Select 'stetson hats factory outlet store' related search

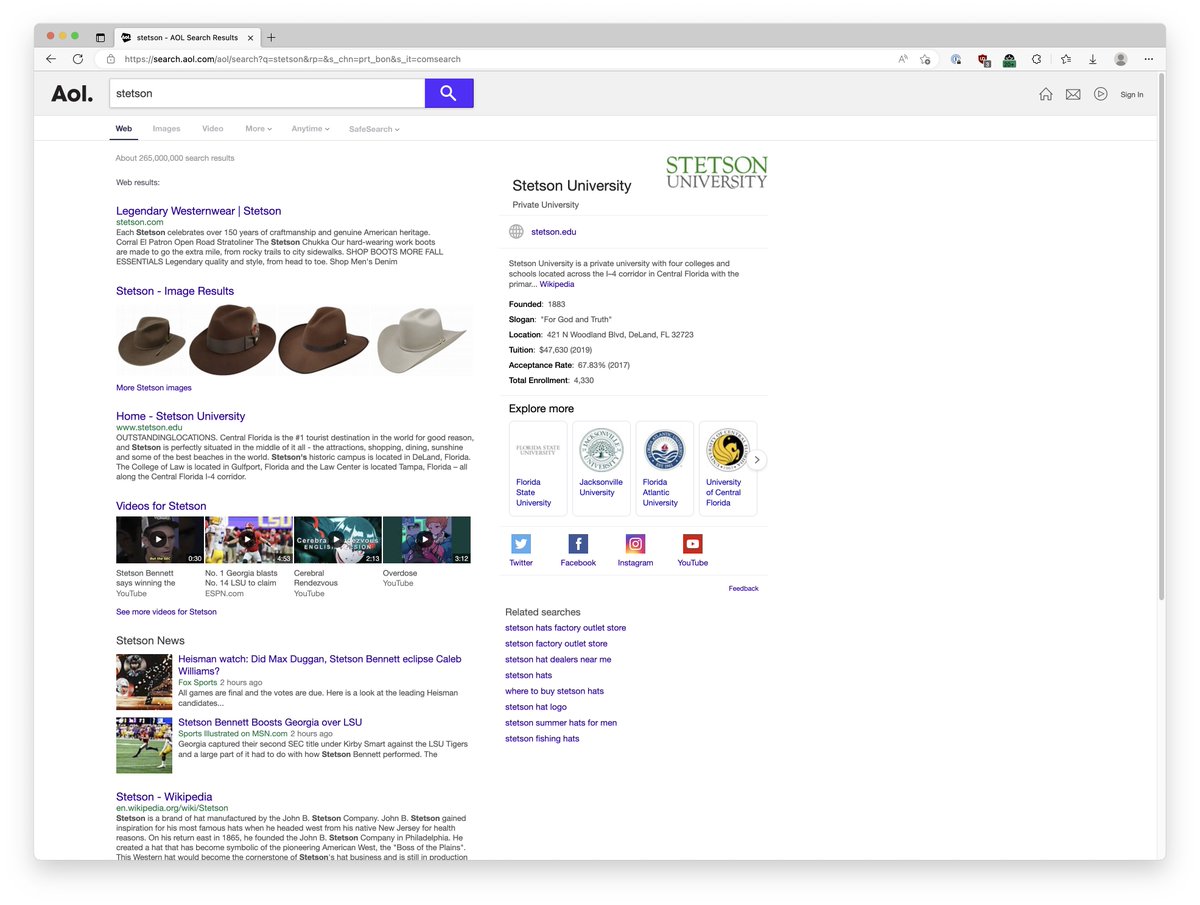565,628
